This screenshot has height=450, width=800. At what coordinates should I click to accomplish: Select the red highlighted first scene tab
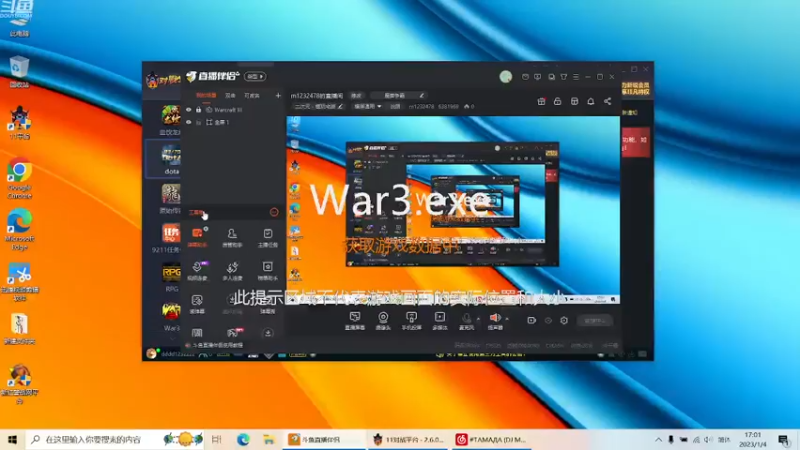tap(206, 95)
